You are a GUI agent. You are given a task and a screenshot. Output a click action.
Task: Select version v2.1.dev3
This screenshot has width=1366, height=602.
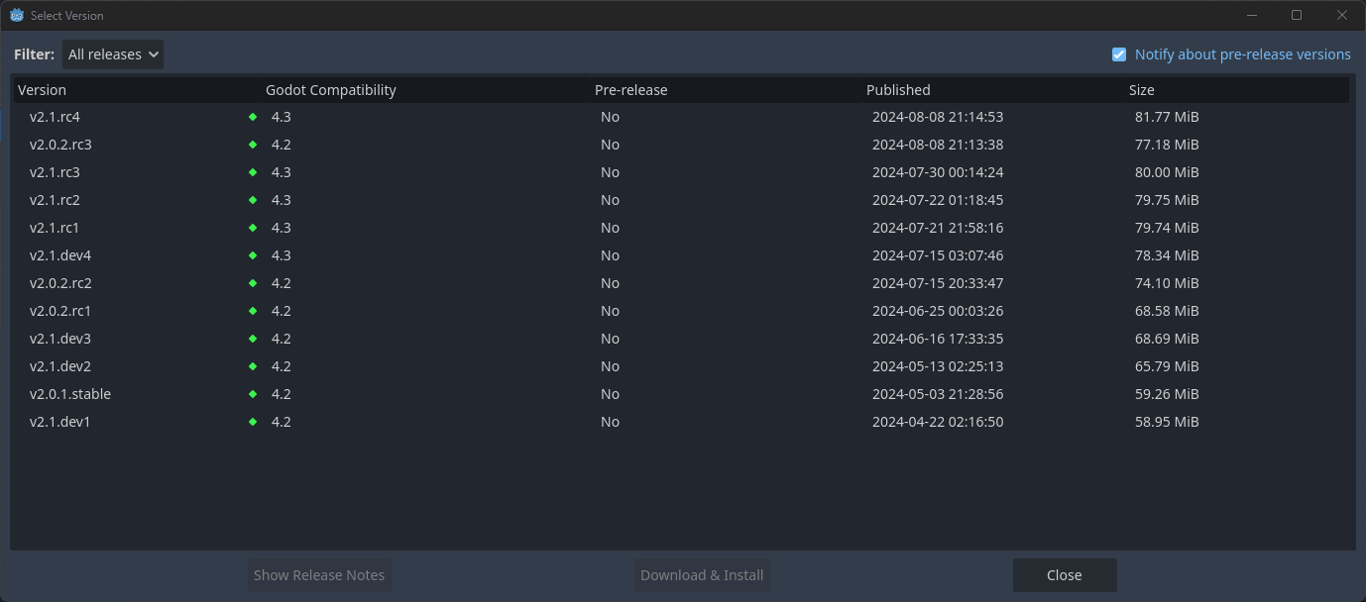pyautogui.click(x=61, y=339)
